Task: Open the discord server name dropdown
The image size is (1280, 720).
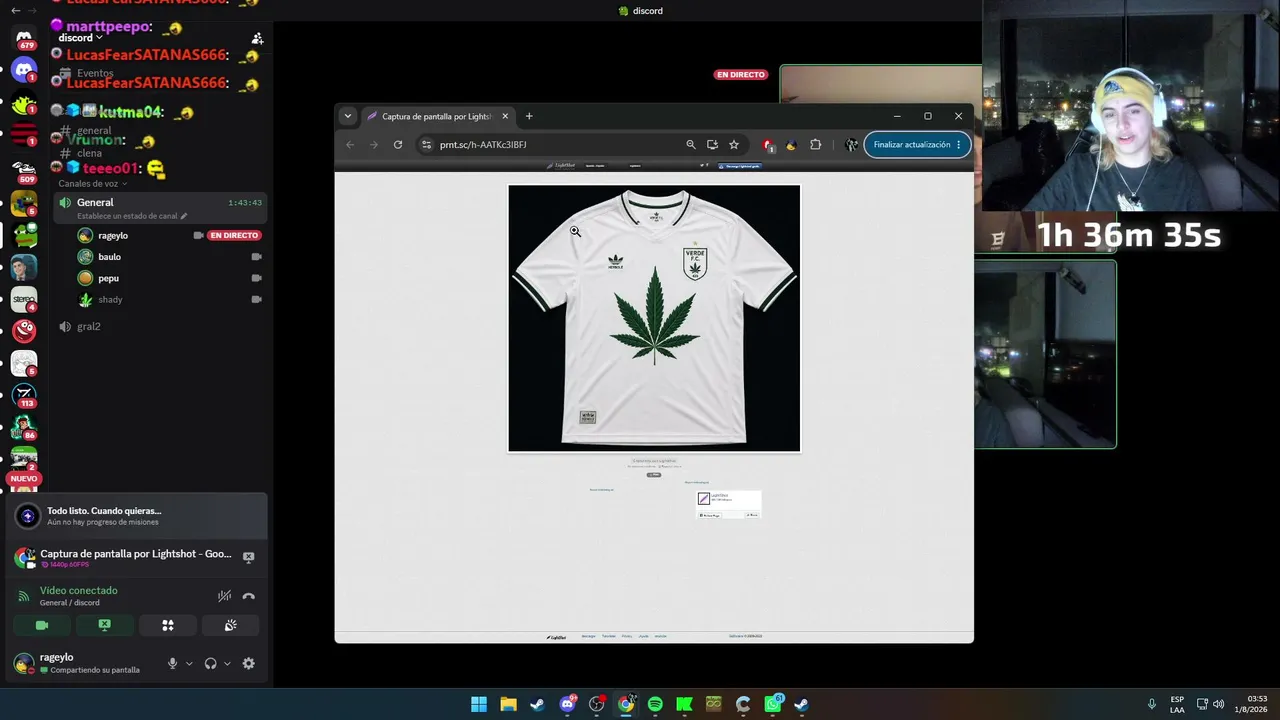Action: [80, 38]
